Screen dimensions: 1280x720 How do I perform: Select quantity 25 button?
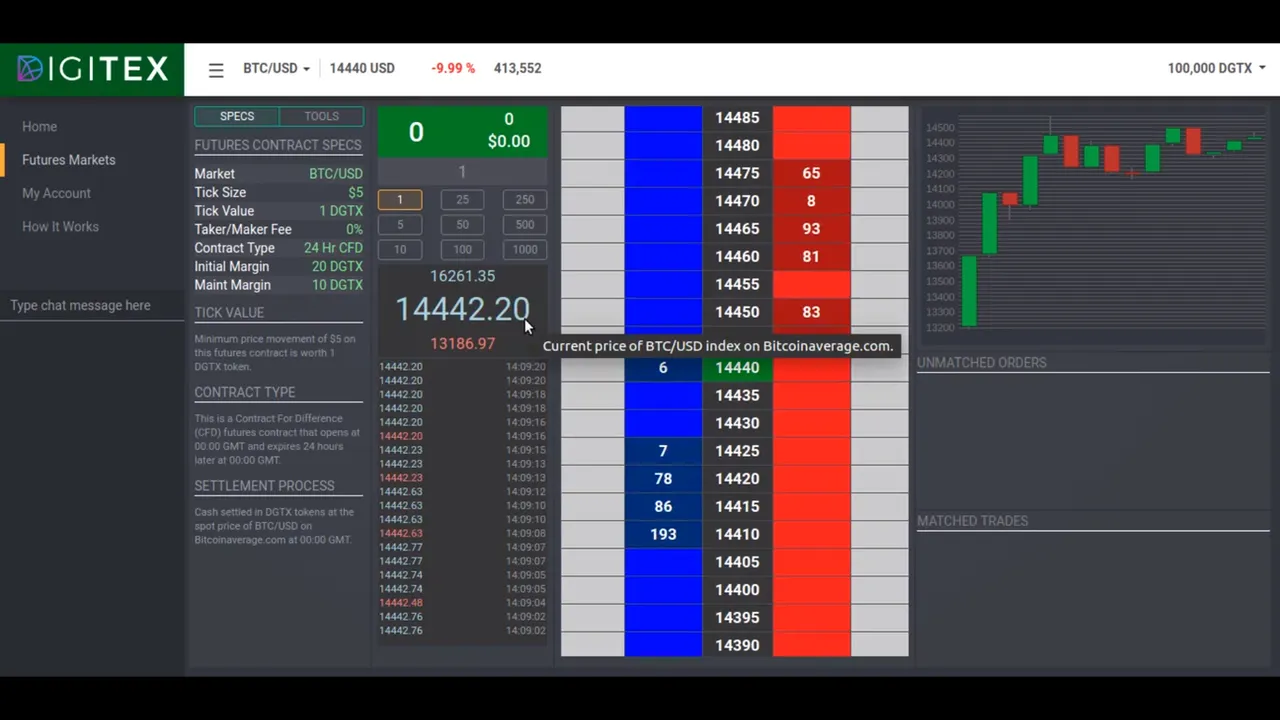point(462,200)
